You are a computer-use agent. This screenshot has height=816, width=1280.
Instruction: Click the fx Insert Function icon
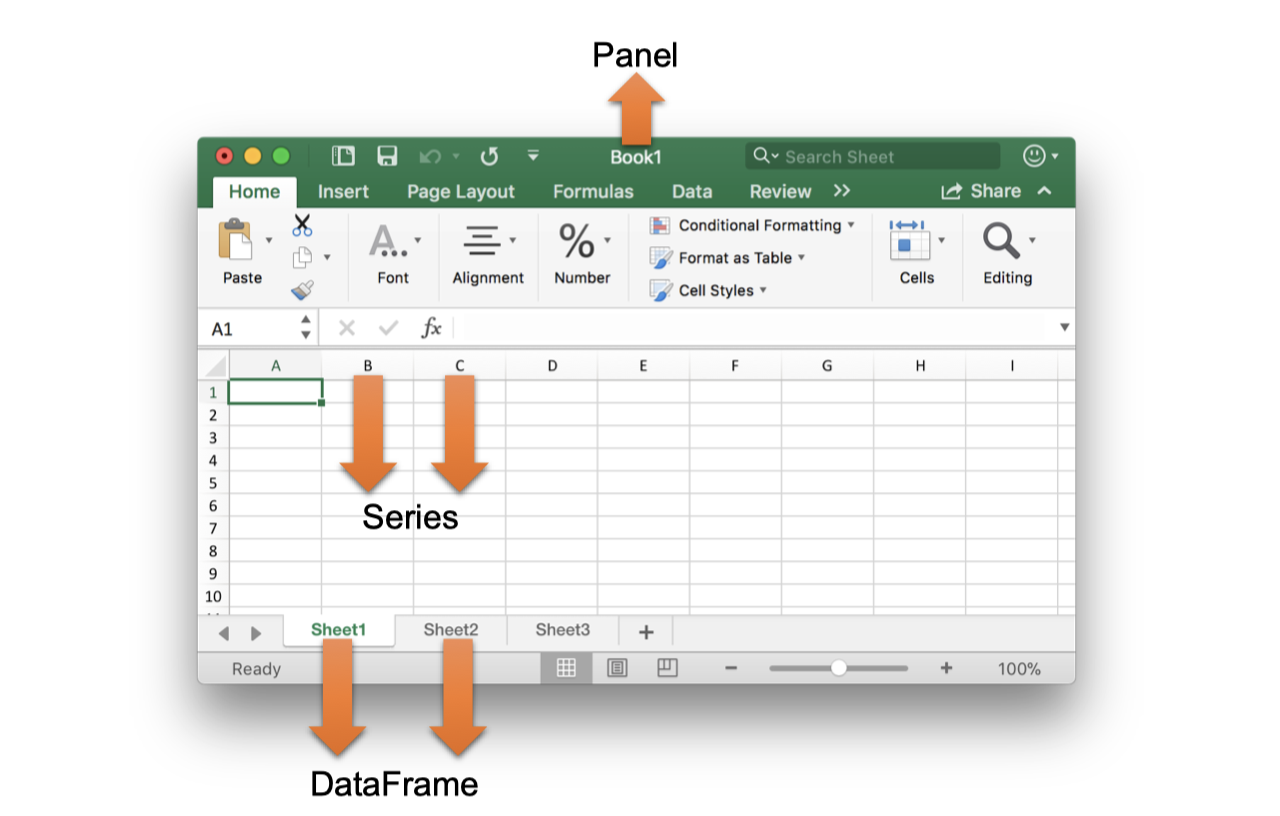click(x=431, y=328)
